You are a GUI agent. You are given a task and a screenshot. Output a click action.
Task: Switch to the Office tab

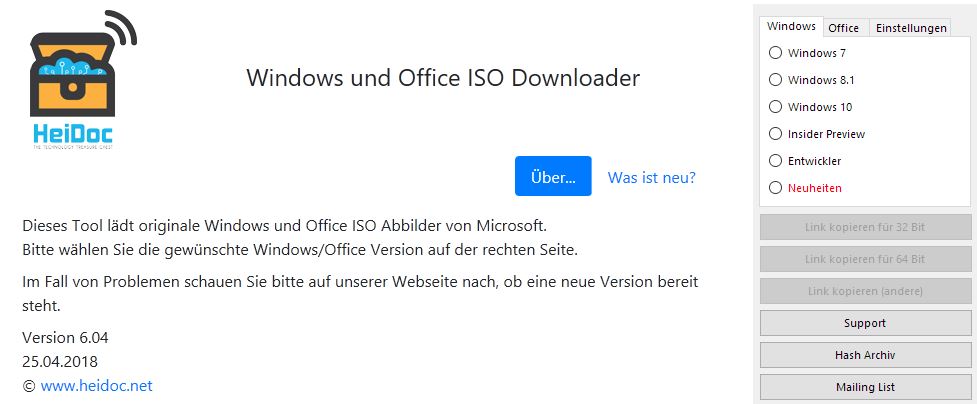pos(844,28)
